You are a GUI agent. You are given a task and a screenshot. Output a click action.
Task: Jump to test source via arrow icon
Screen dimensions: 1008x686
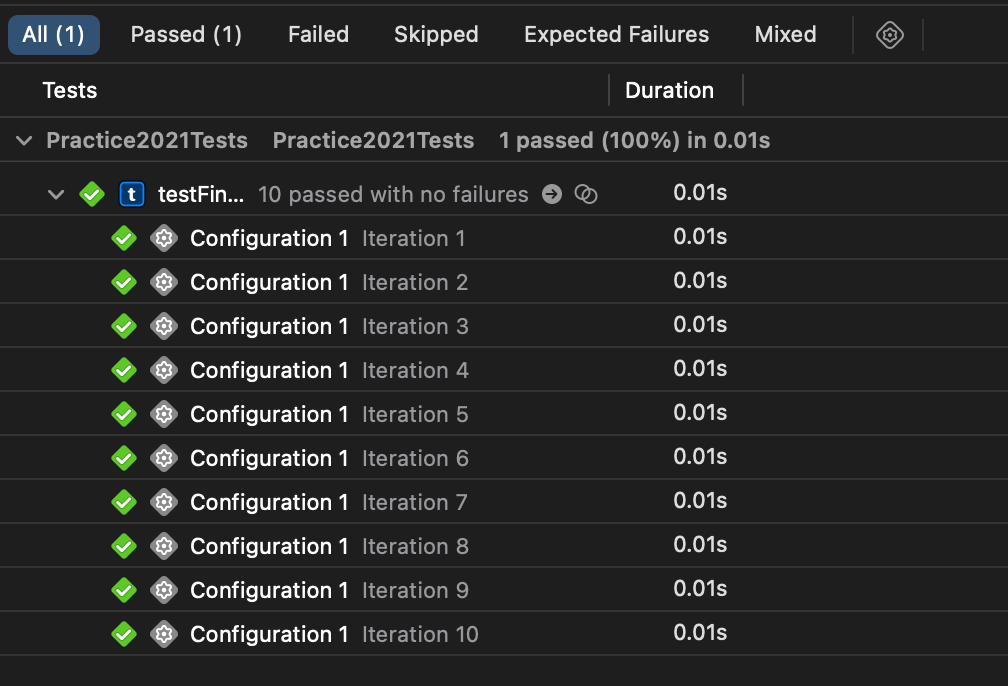click(552, 194)
